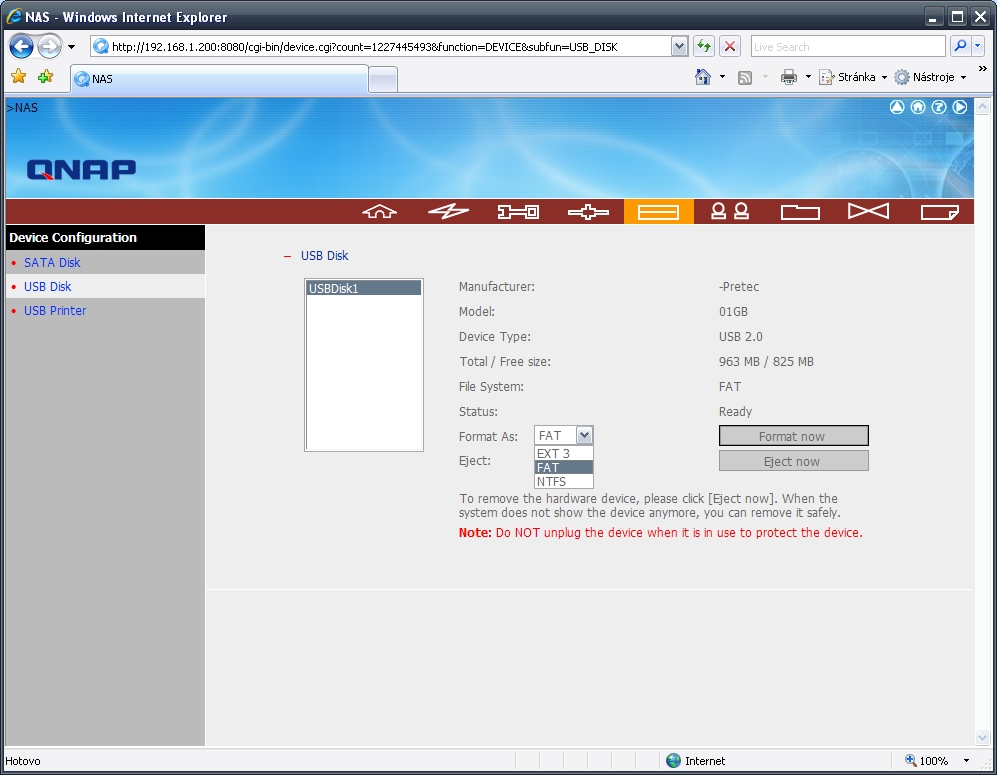This screenshot has height=775, width=997.
Task: Open the SATA Disk link
Action: click(x=52, y=263)
